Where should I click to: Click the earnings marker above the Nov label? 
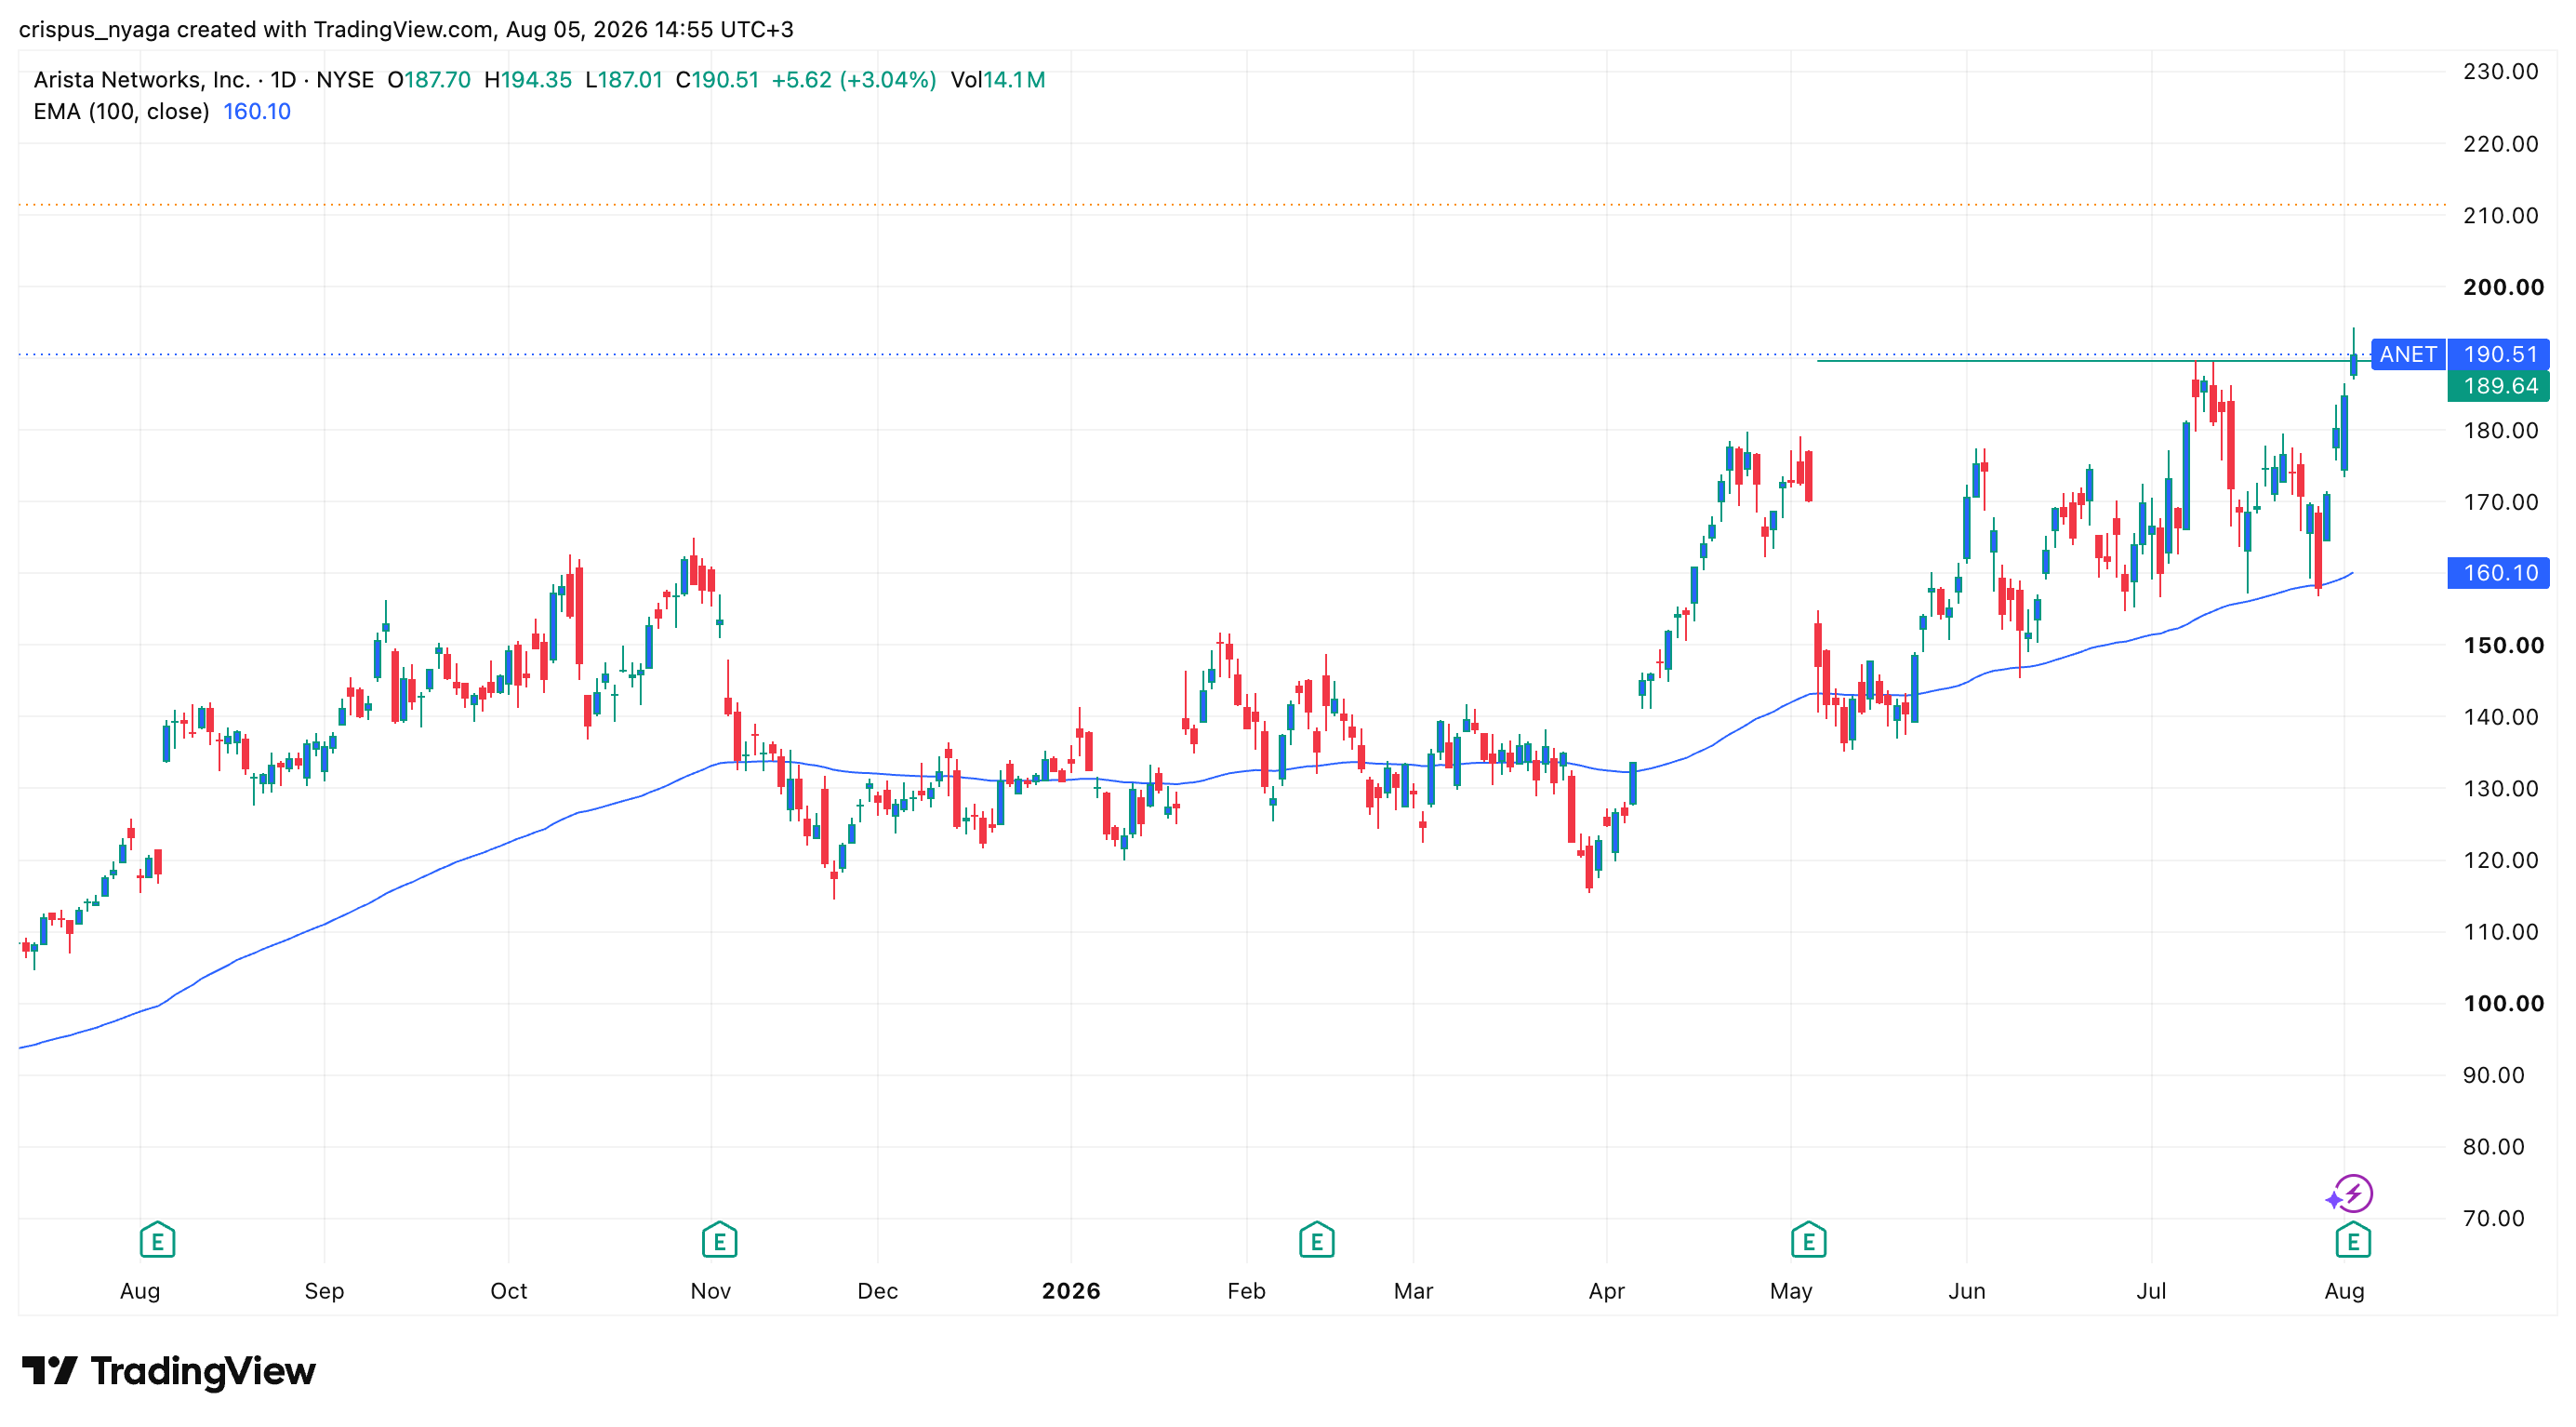[x=719, y=1240]
